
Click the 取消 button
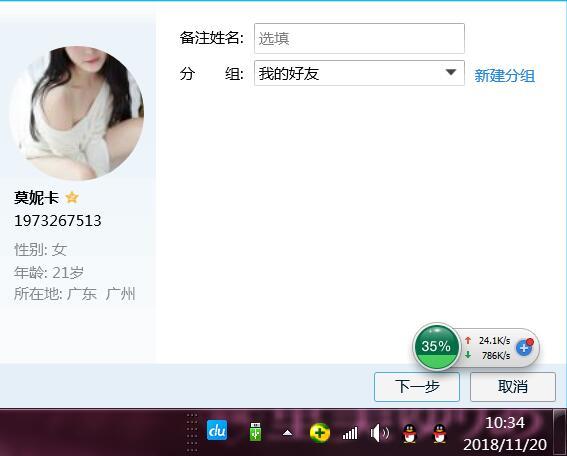pos(513,387)
